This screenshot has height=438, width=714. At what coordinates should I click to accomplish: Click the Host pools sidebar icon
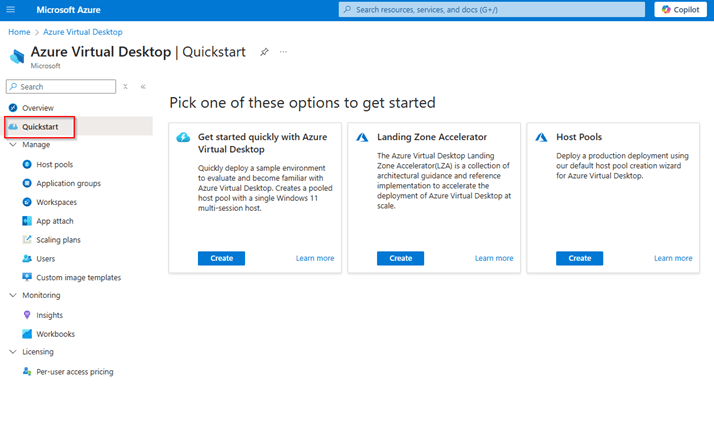pyautogui.click(x=27, y=164)
